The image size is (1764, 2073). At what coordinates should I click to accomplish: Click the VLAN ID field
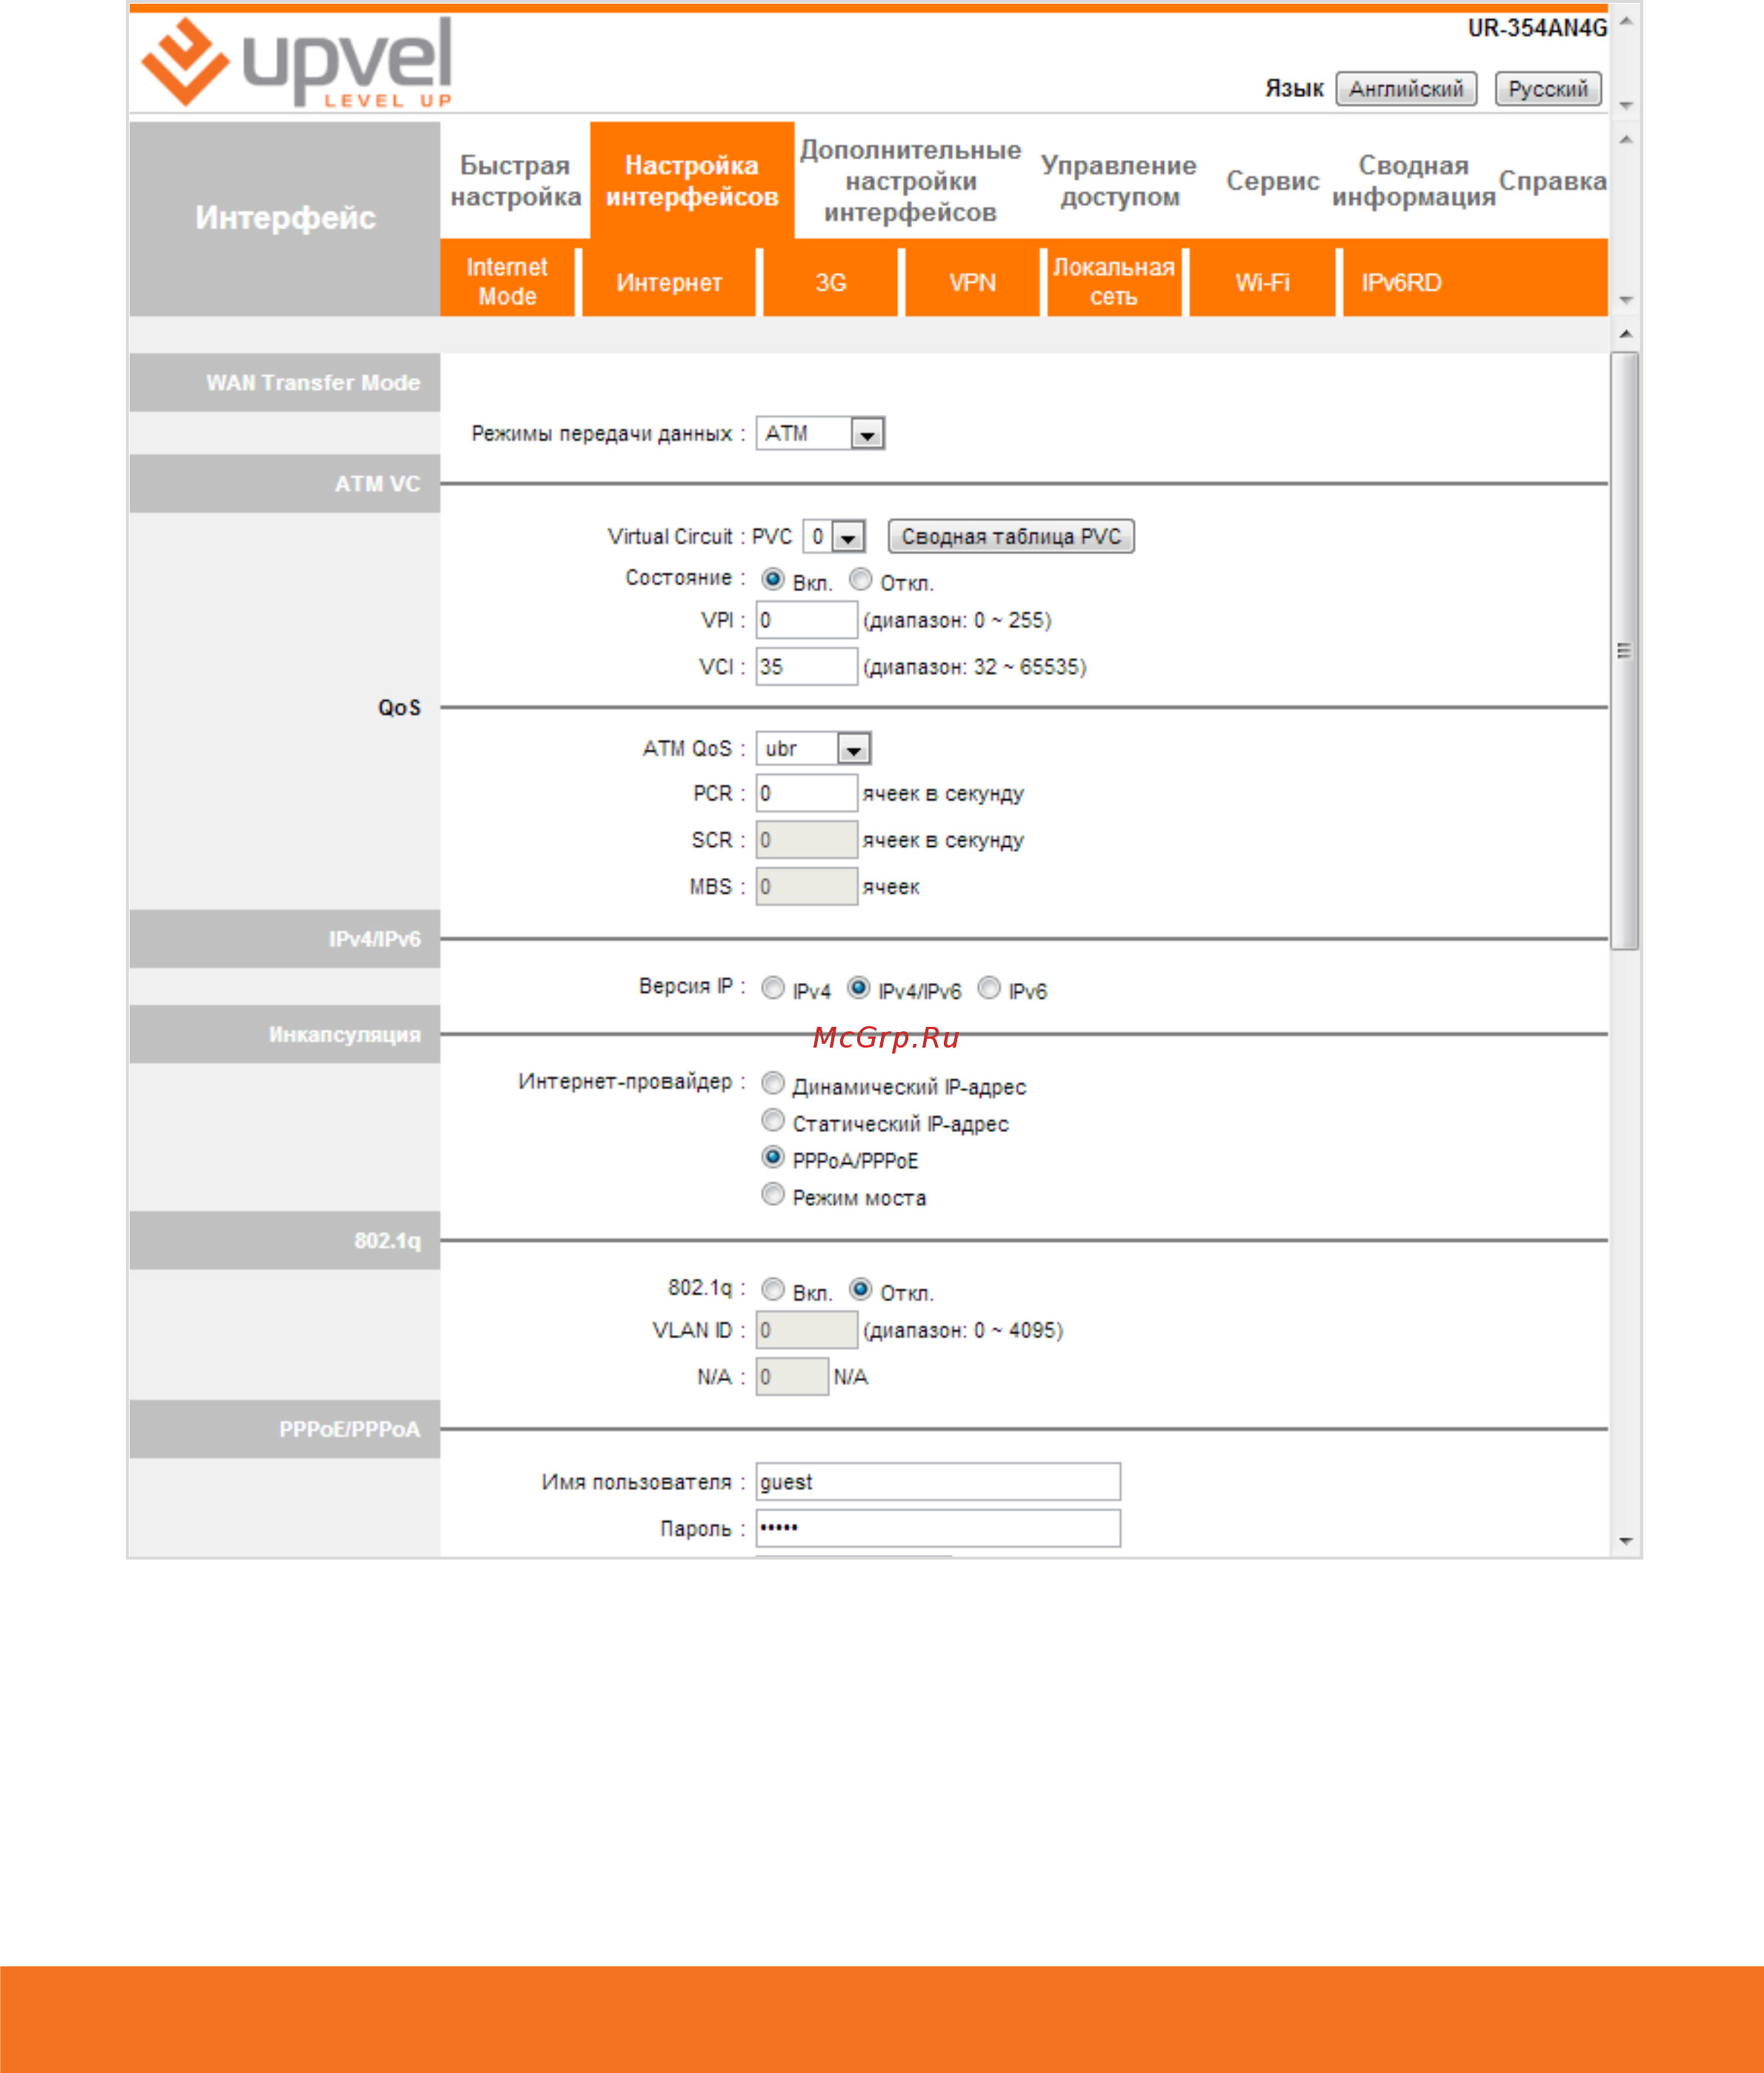[806, 1330]
